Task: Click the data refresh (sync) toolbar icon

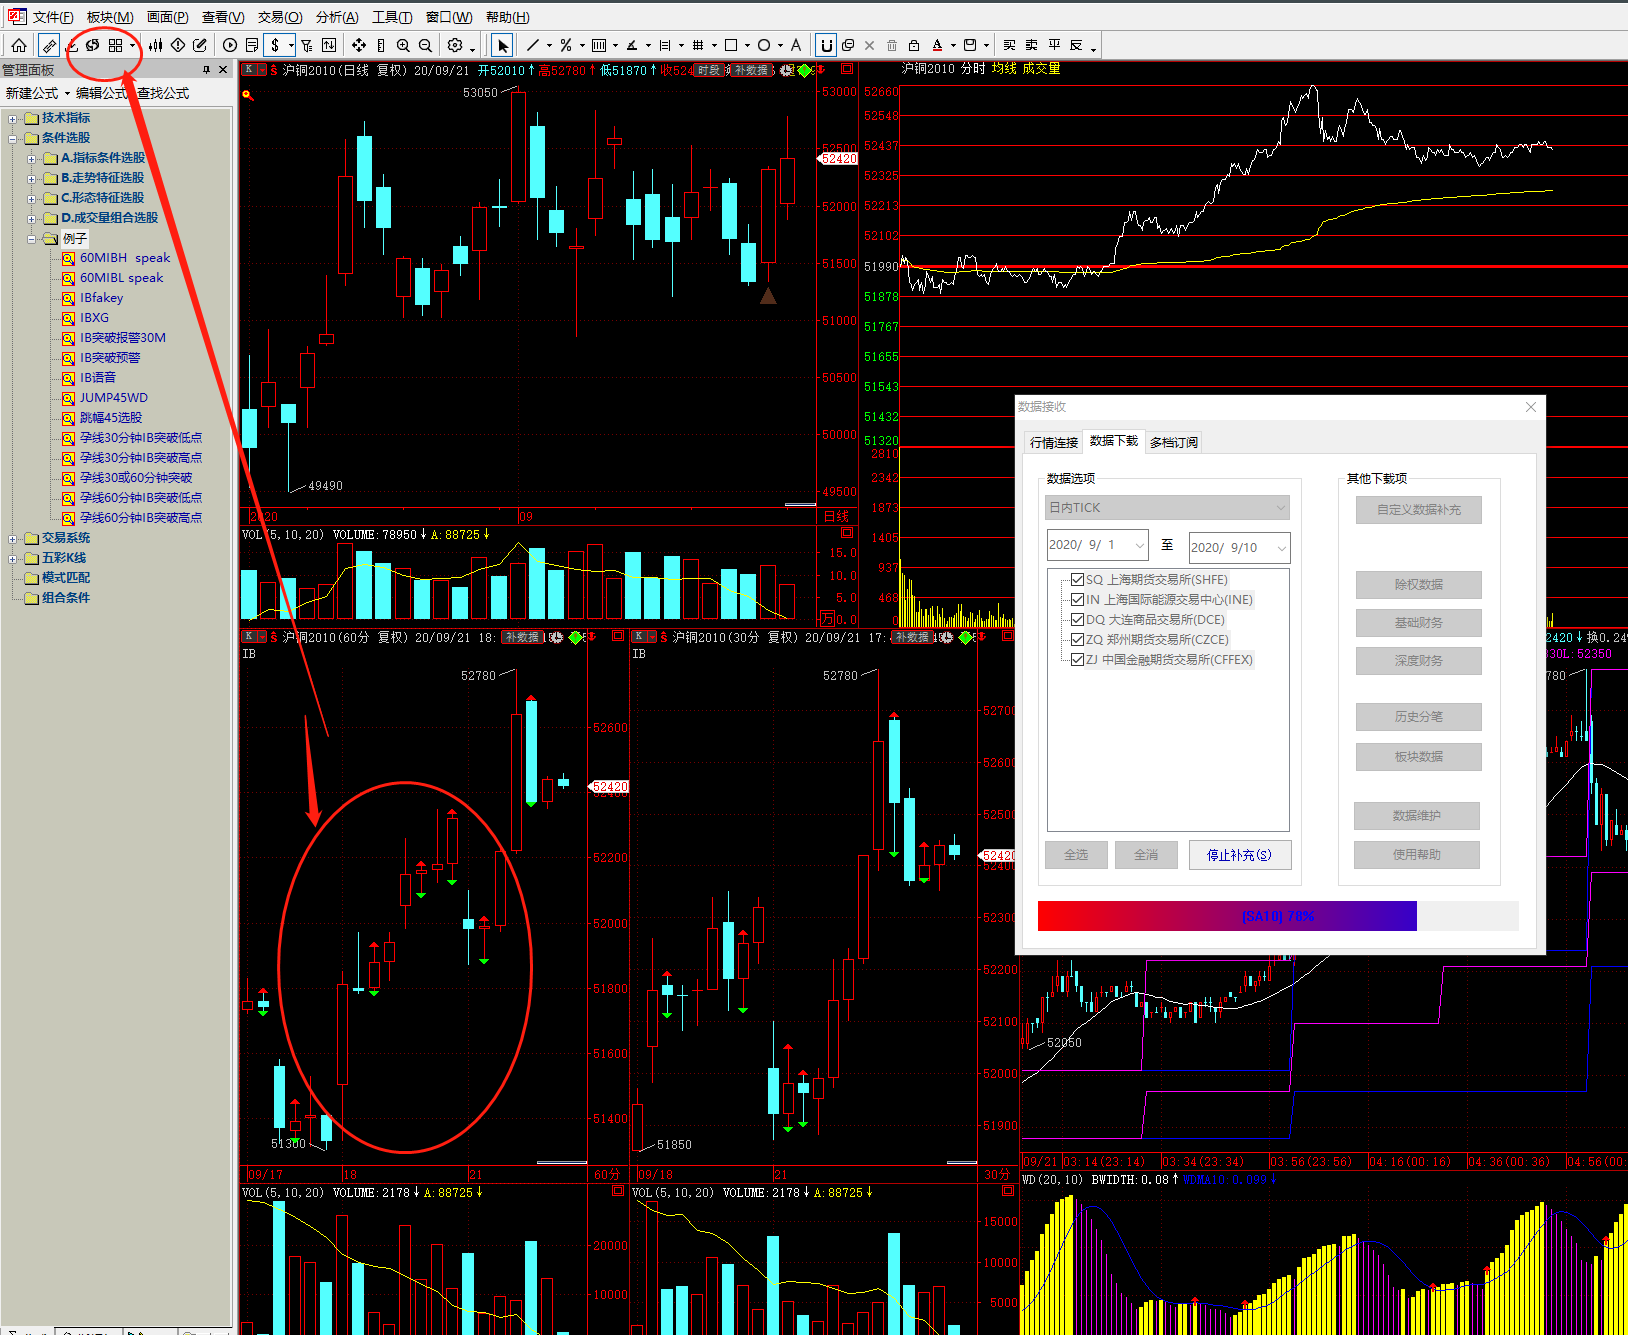Action: coord(93,45)
